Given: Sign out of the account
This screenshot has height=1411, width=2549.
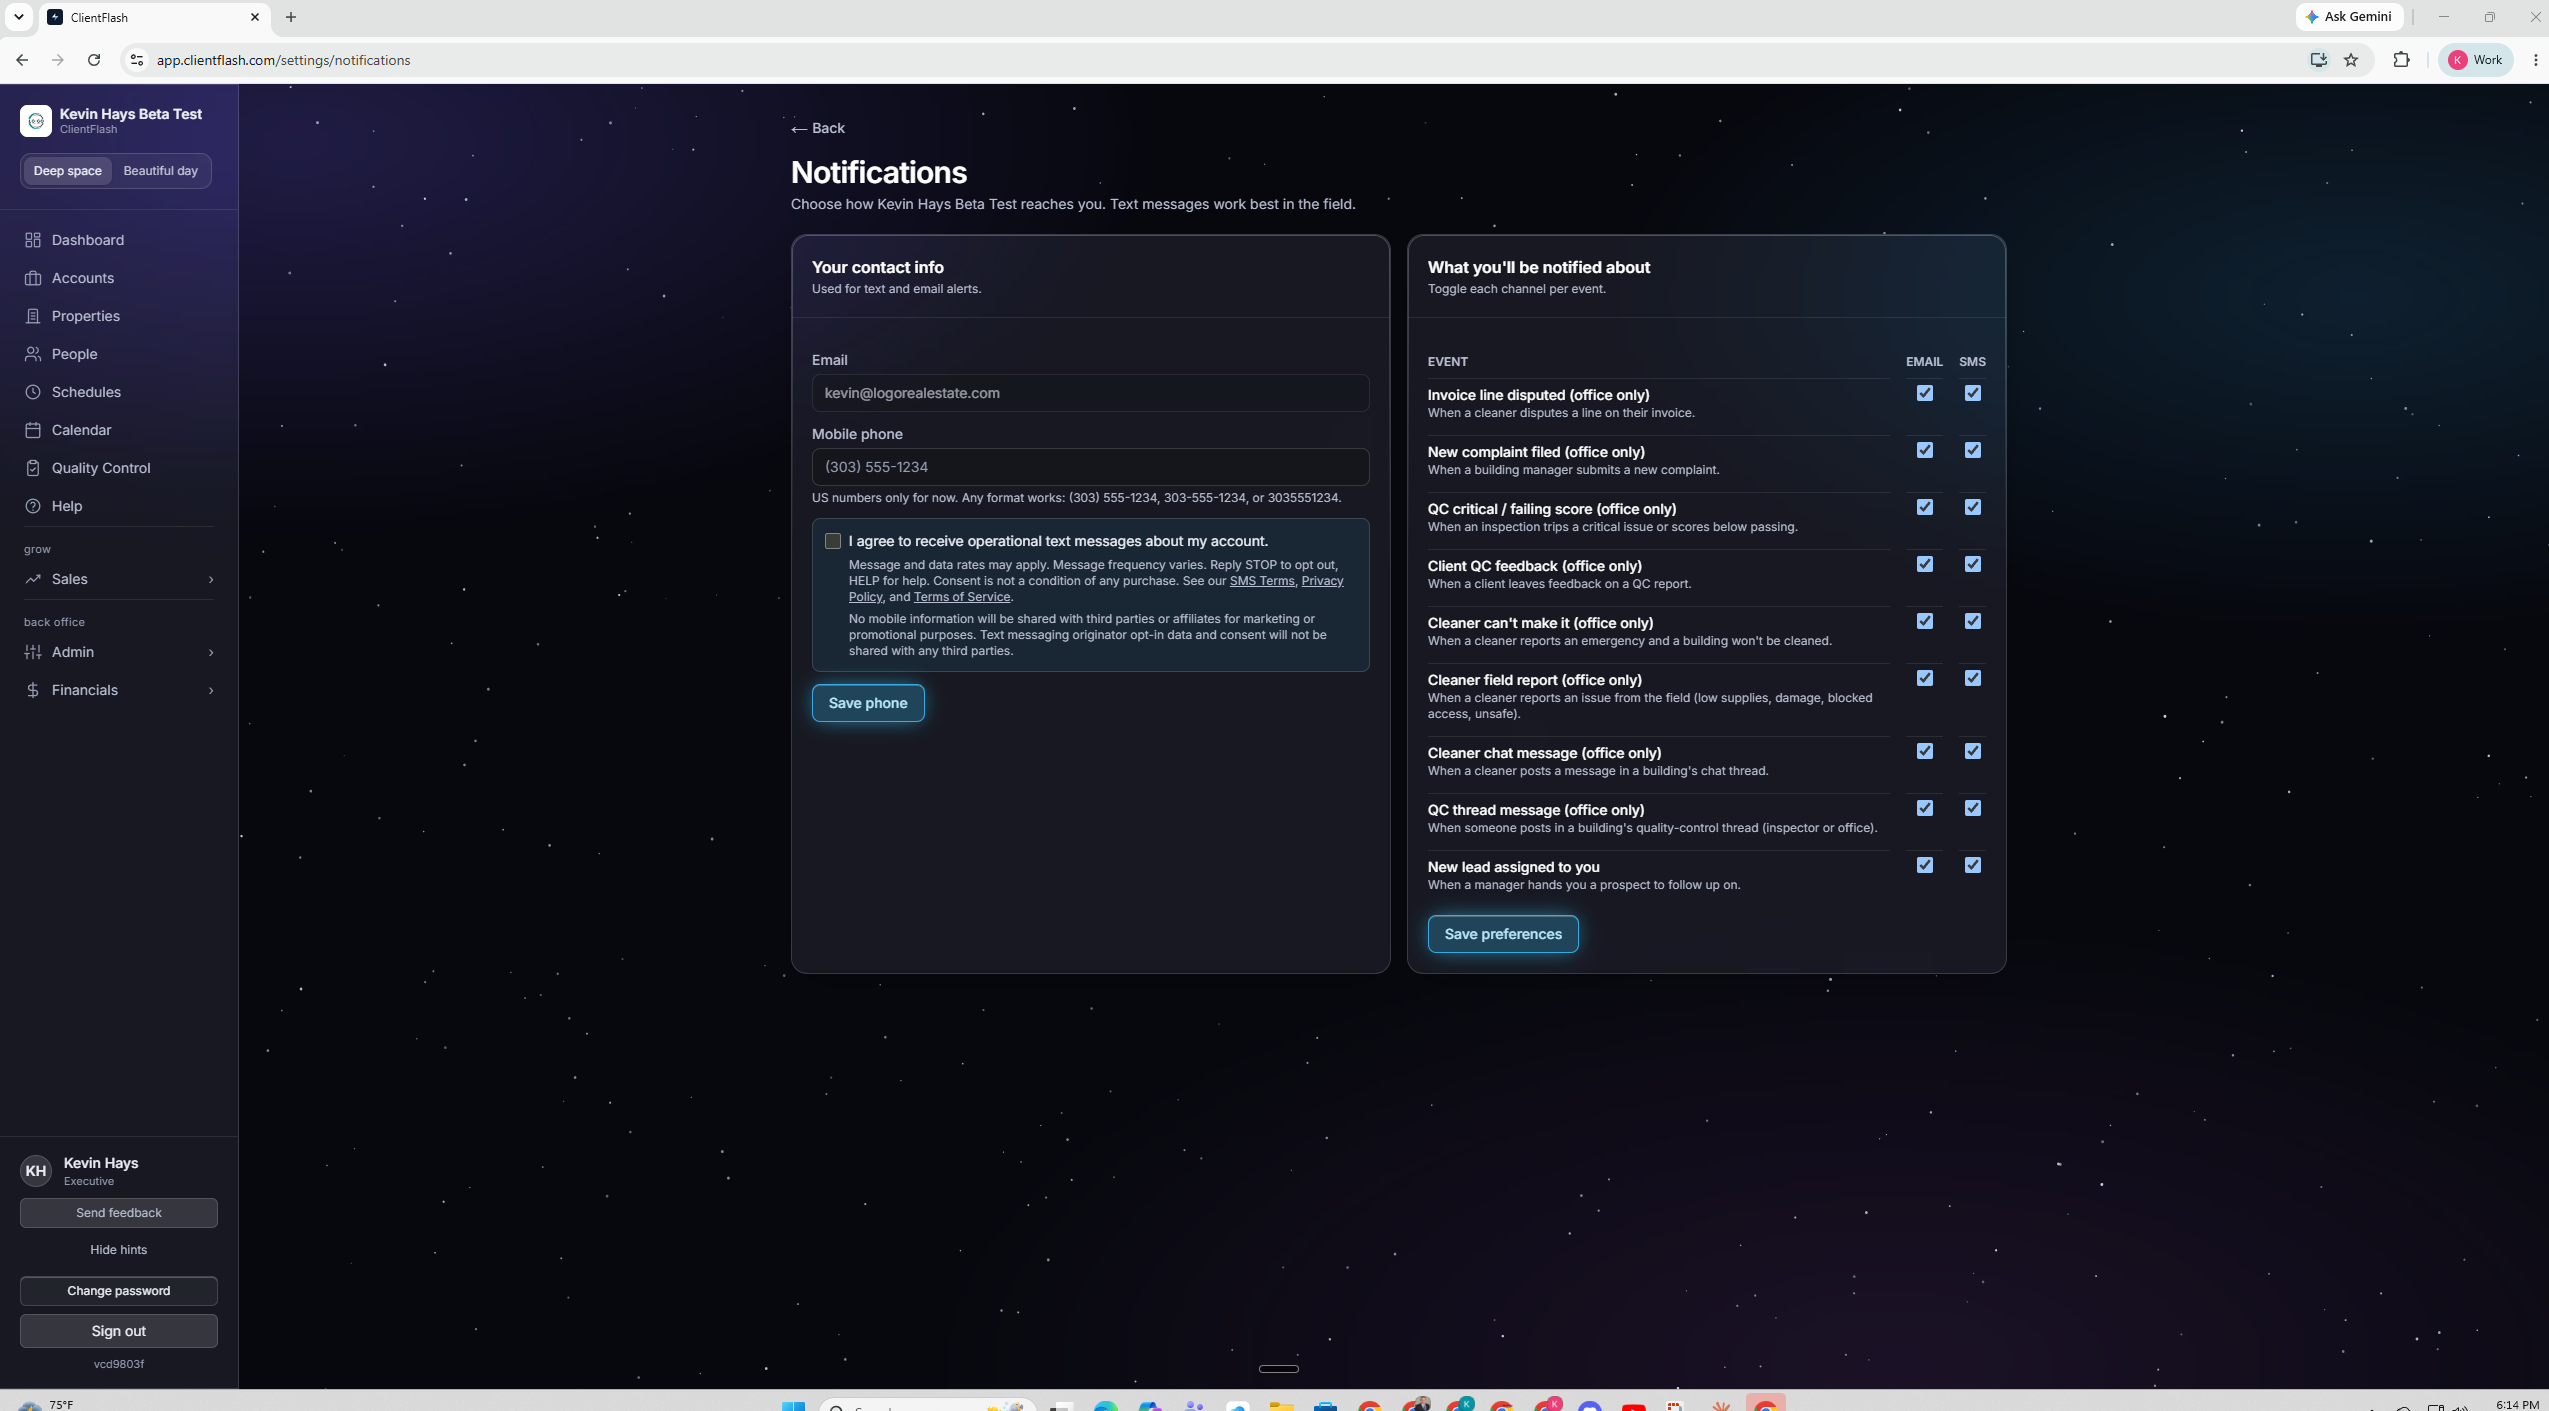Looking at the screenshot, I should (119, 1331).
